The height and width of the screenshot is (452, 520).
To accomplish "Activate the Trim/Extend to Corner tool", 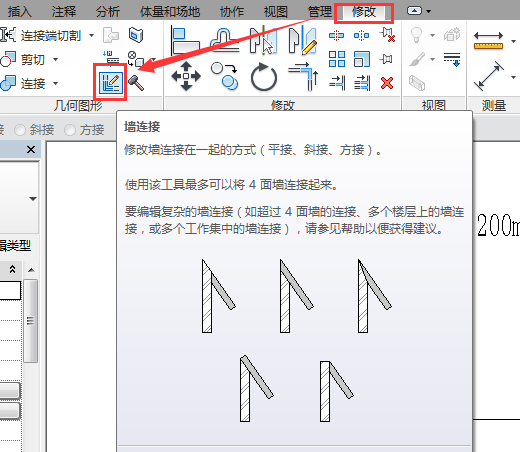I will (x=303, y=77).
